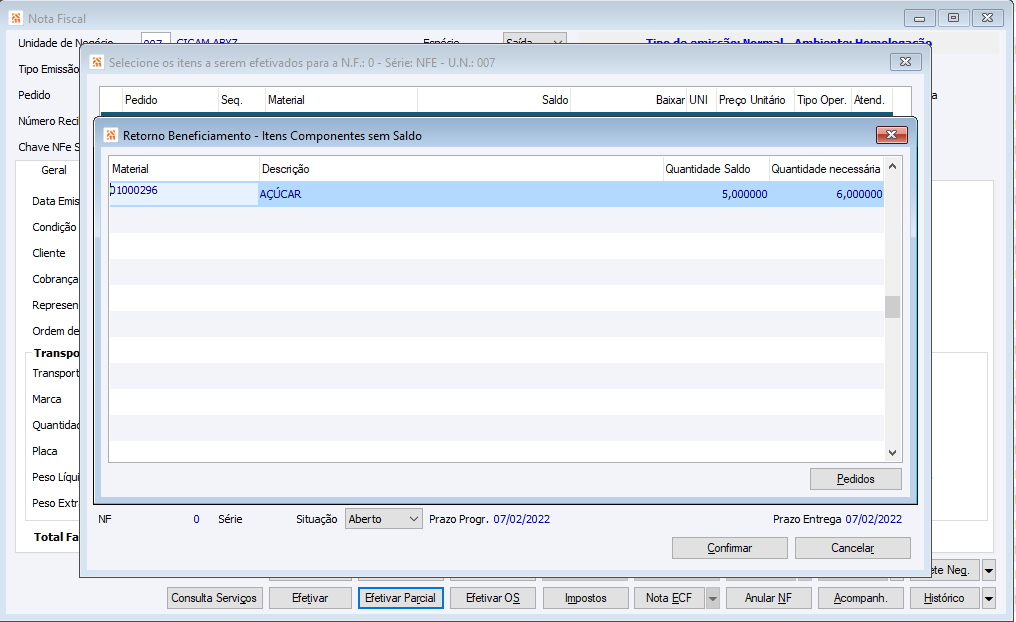The image size is (1016, 622).
Task: Click Prazo Progr. date 07/02/2022
Action: (522, 519)
